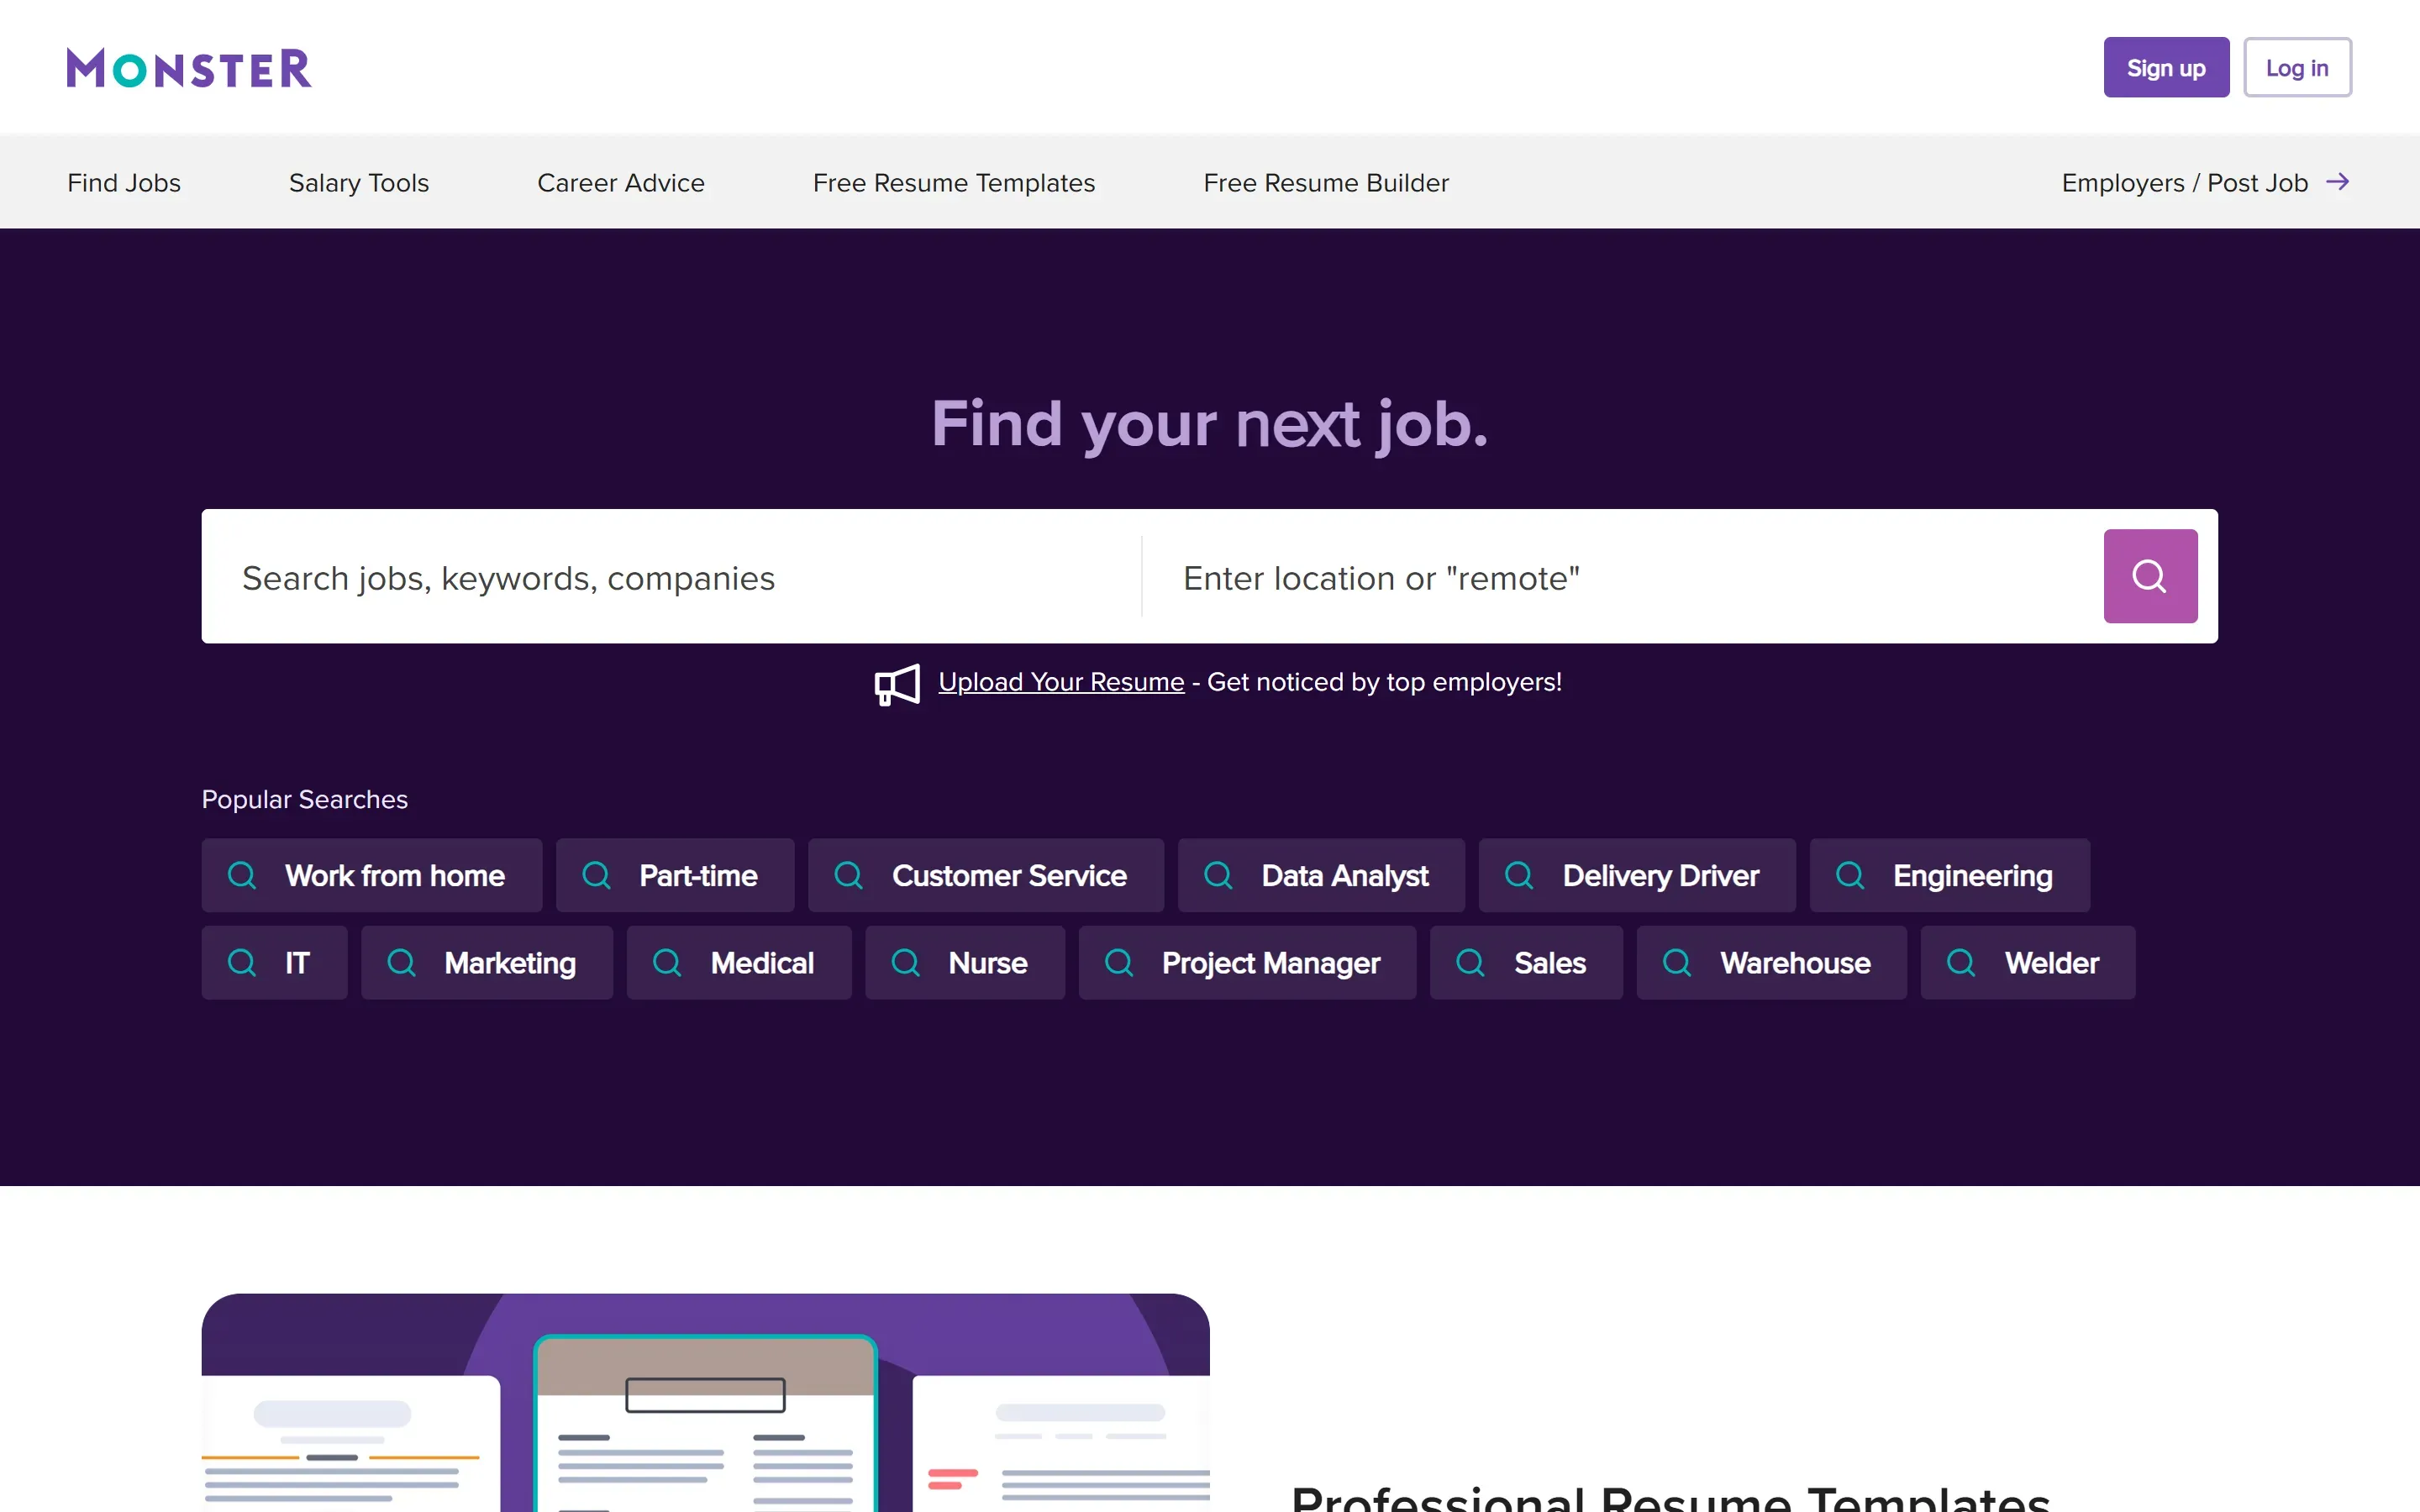This screenshot has height=1512, width=2420.
Task: Choose the Delivery Driver popular search
Action: pos(1637,875)
